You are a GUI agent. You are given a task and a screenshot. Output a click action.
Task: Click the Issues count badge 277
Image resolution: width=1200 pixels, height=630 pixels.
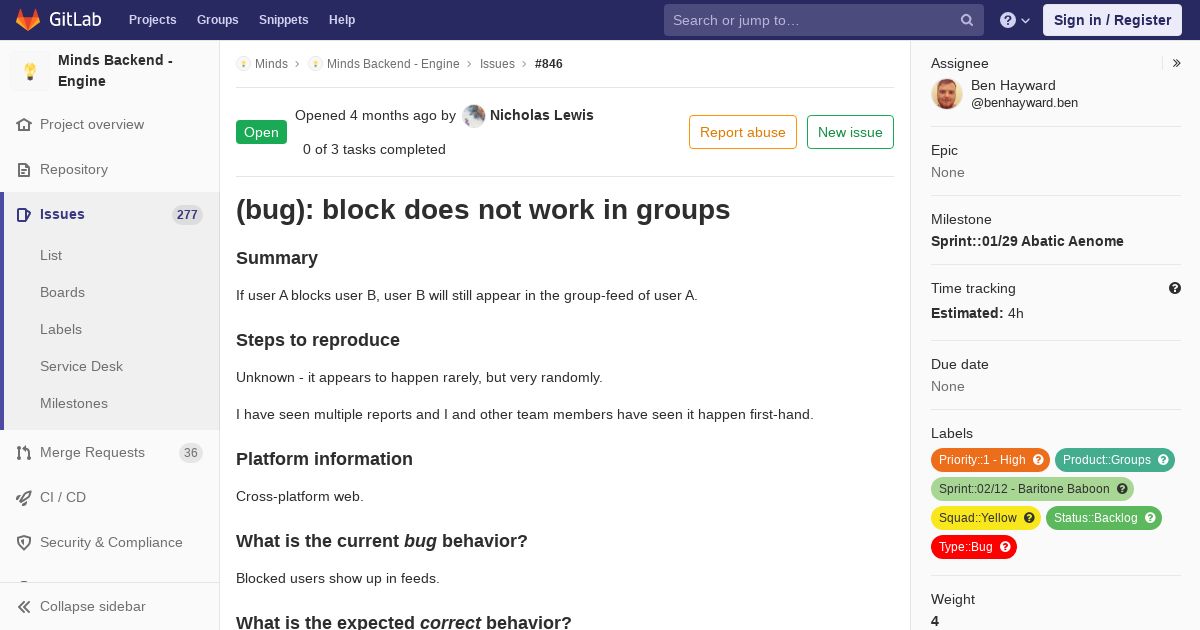pyautogui.click(x=187, y=215)
